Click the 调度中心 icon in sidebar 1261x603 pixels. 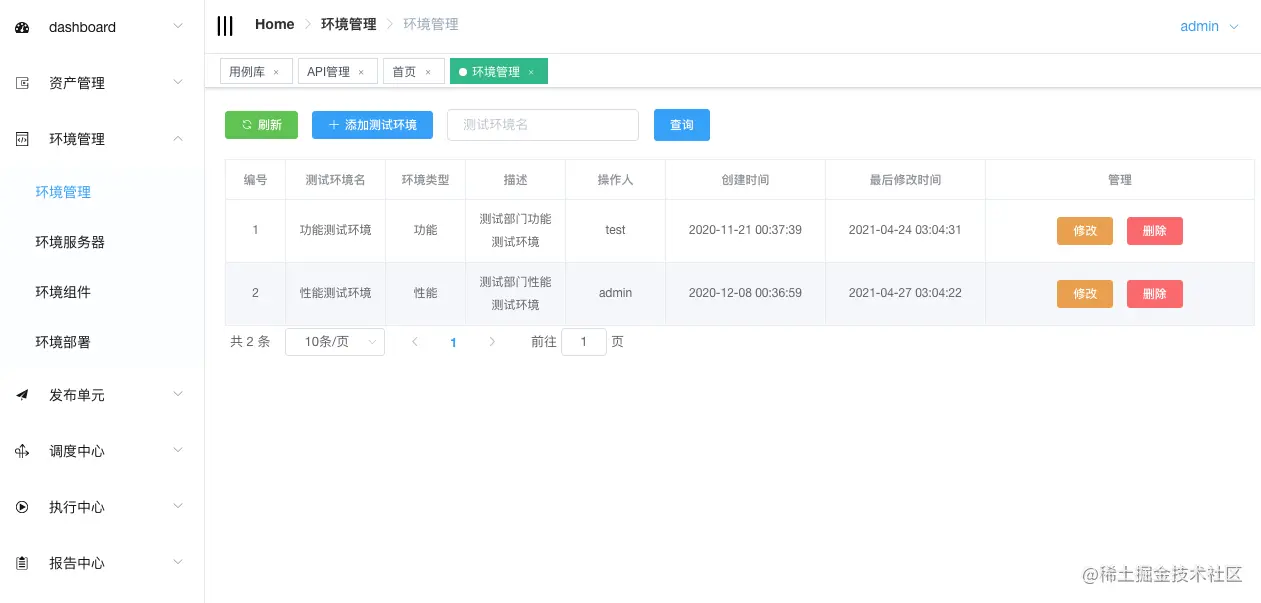point(22,451)
